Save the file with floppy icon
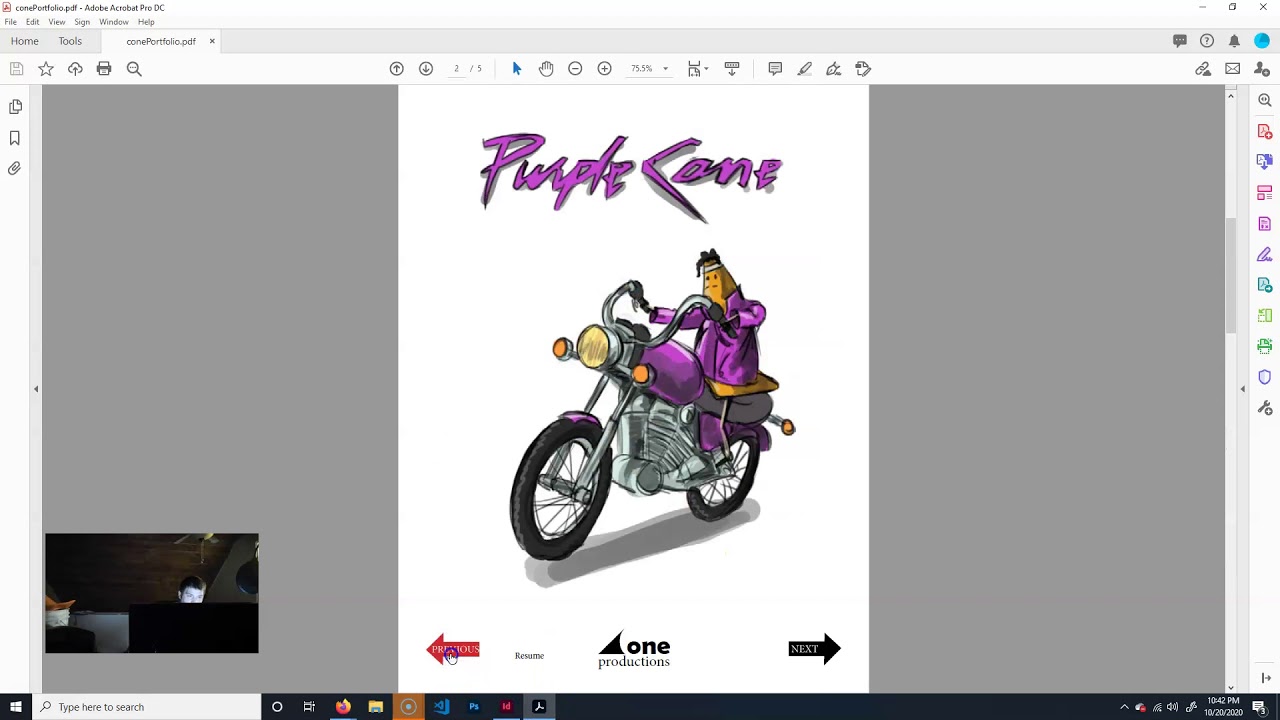 click(16, 69)
